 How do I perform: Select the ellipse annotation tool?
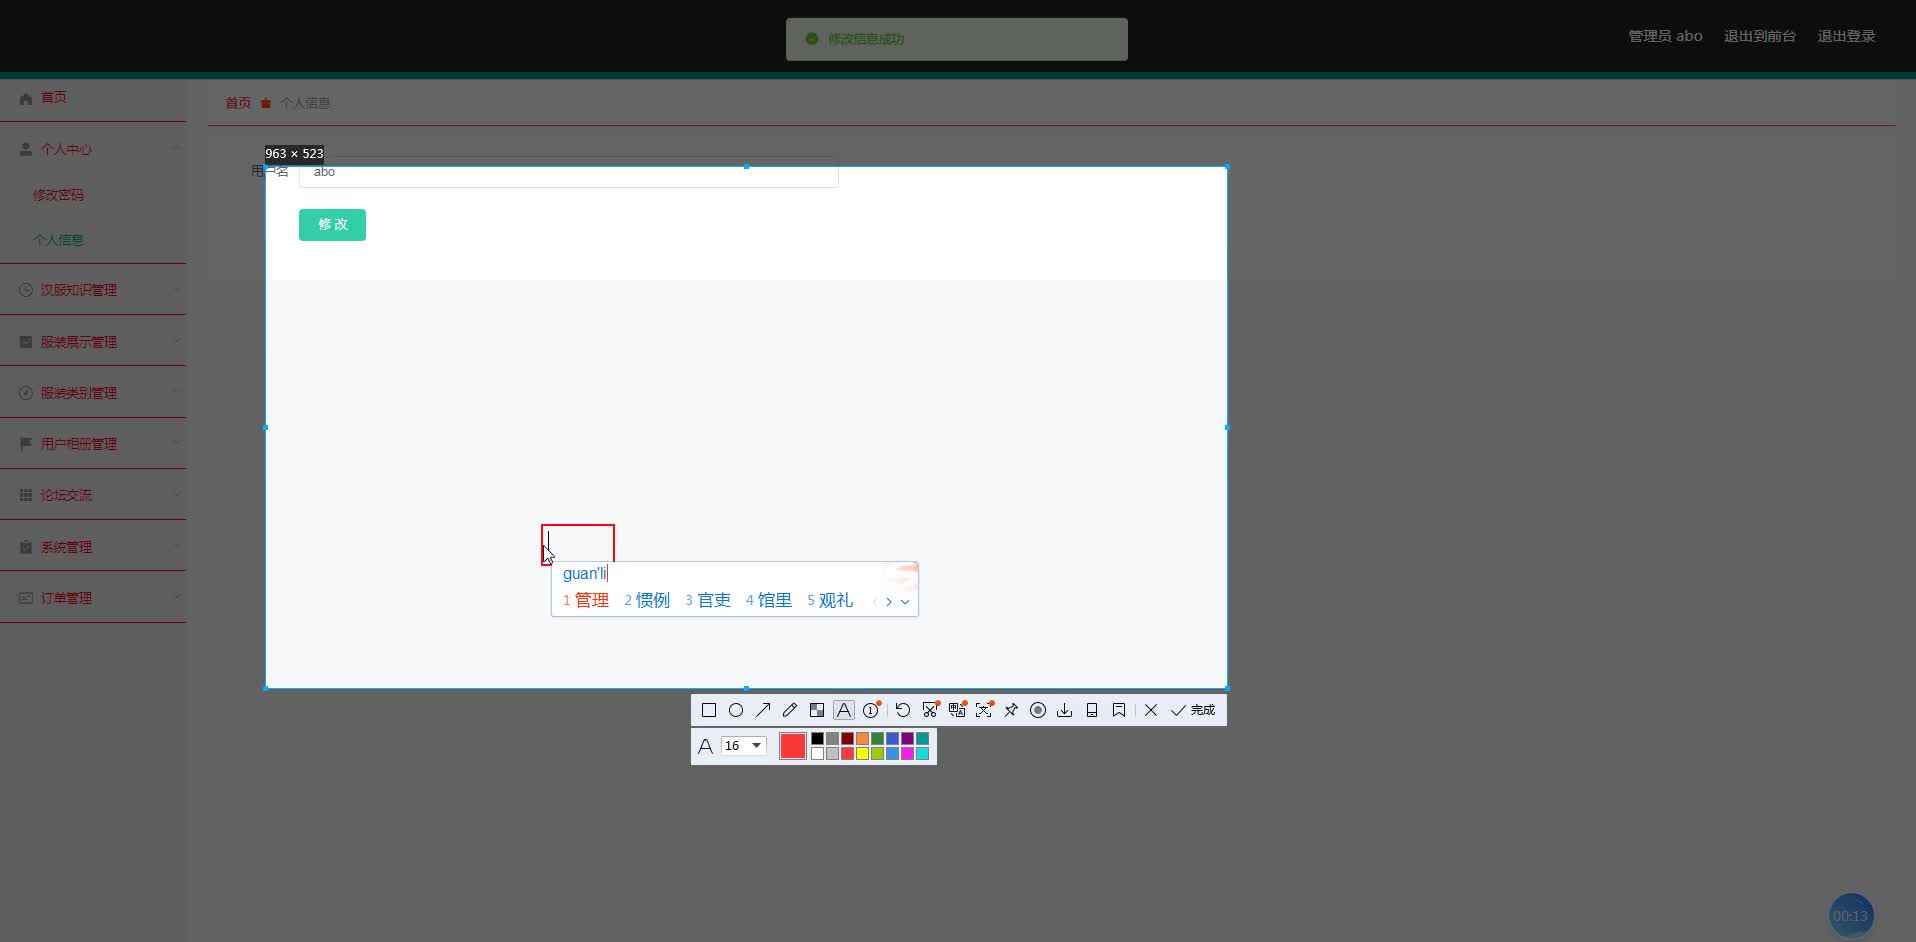click(736, 710)
